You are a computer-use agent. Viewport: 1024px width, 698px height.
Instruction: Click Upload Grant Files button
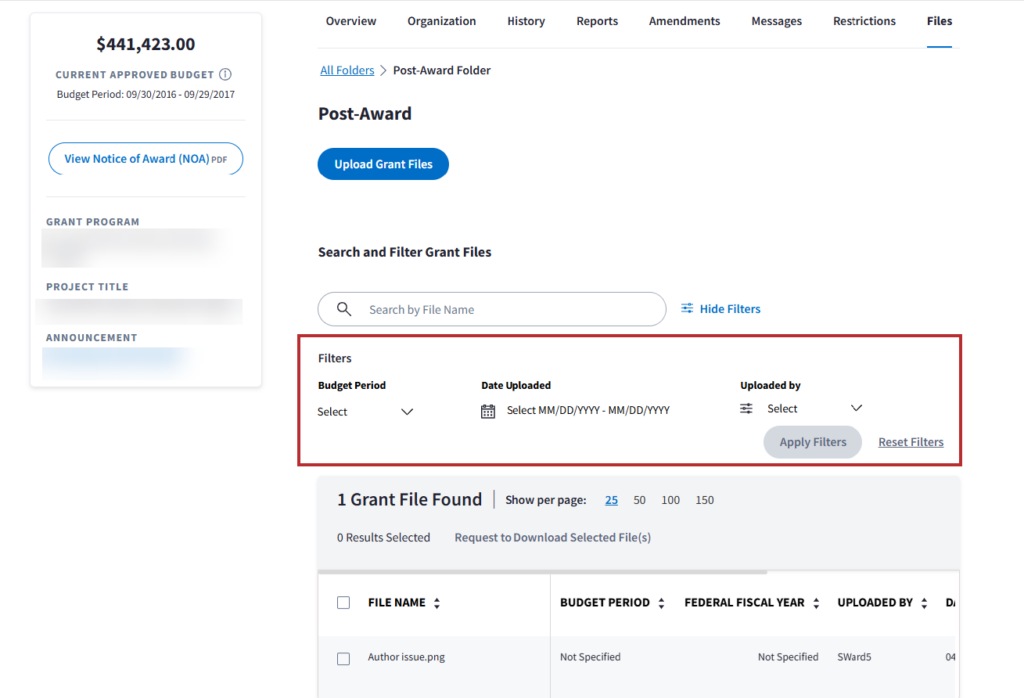coord(383,164)
